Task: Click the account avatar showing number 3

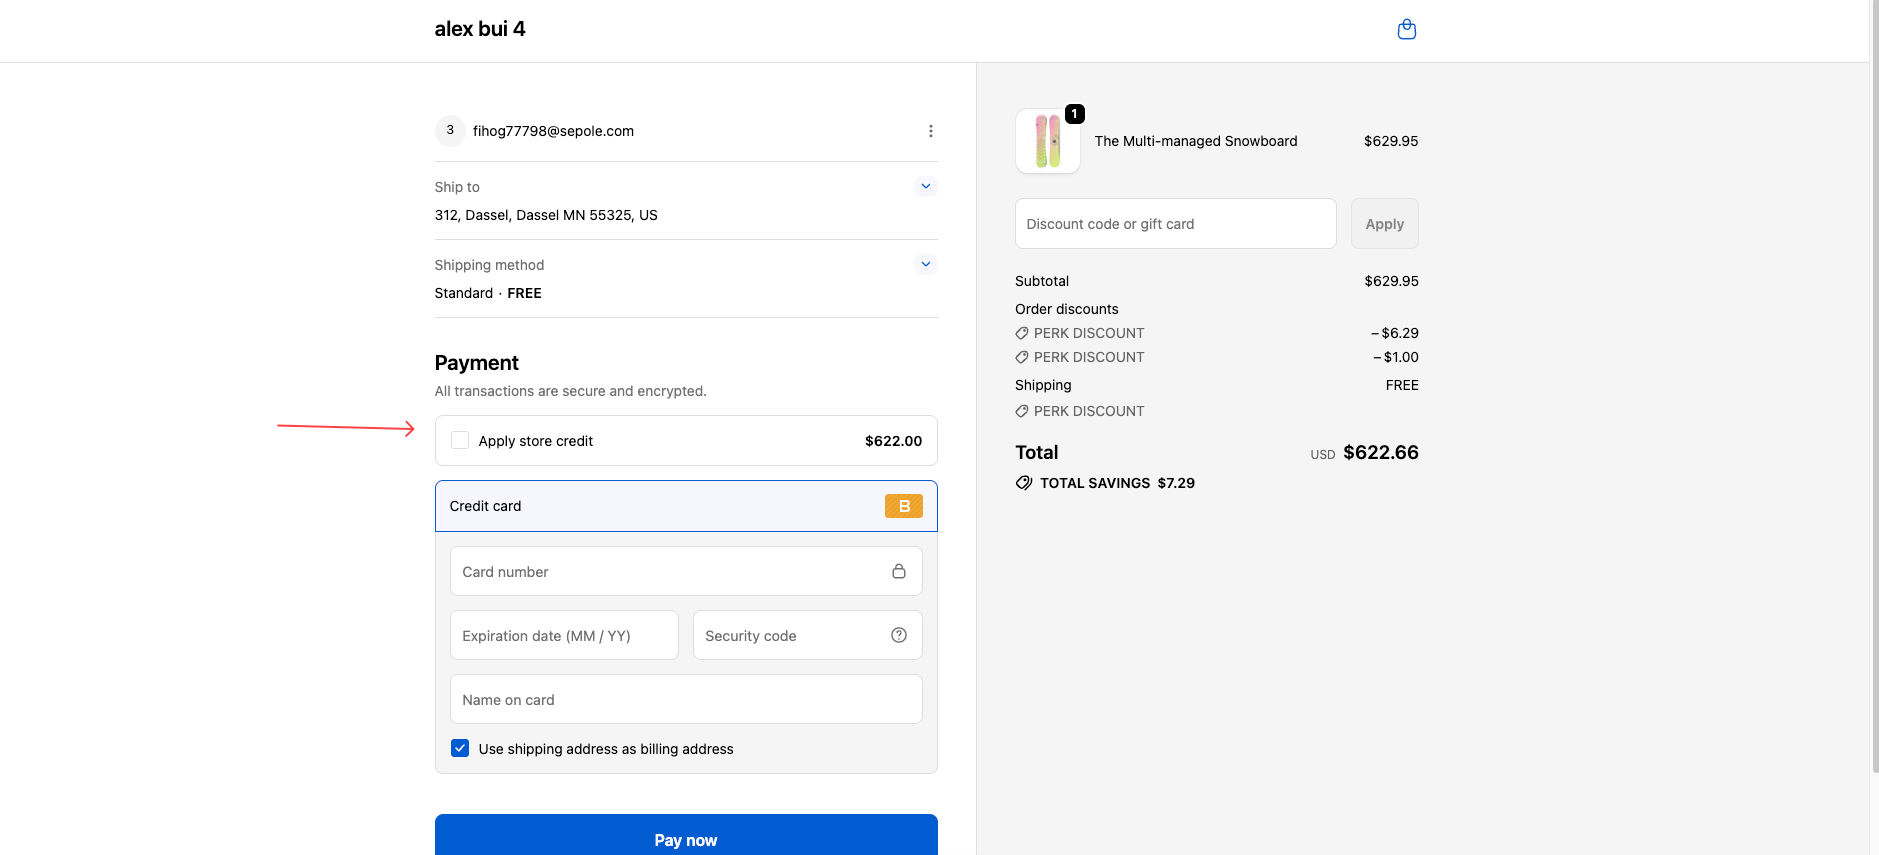Action: coord(450,131)
